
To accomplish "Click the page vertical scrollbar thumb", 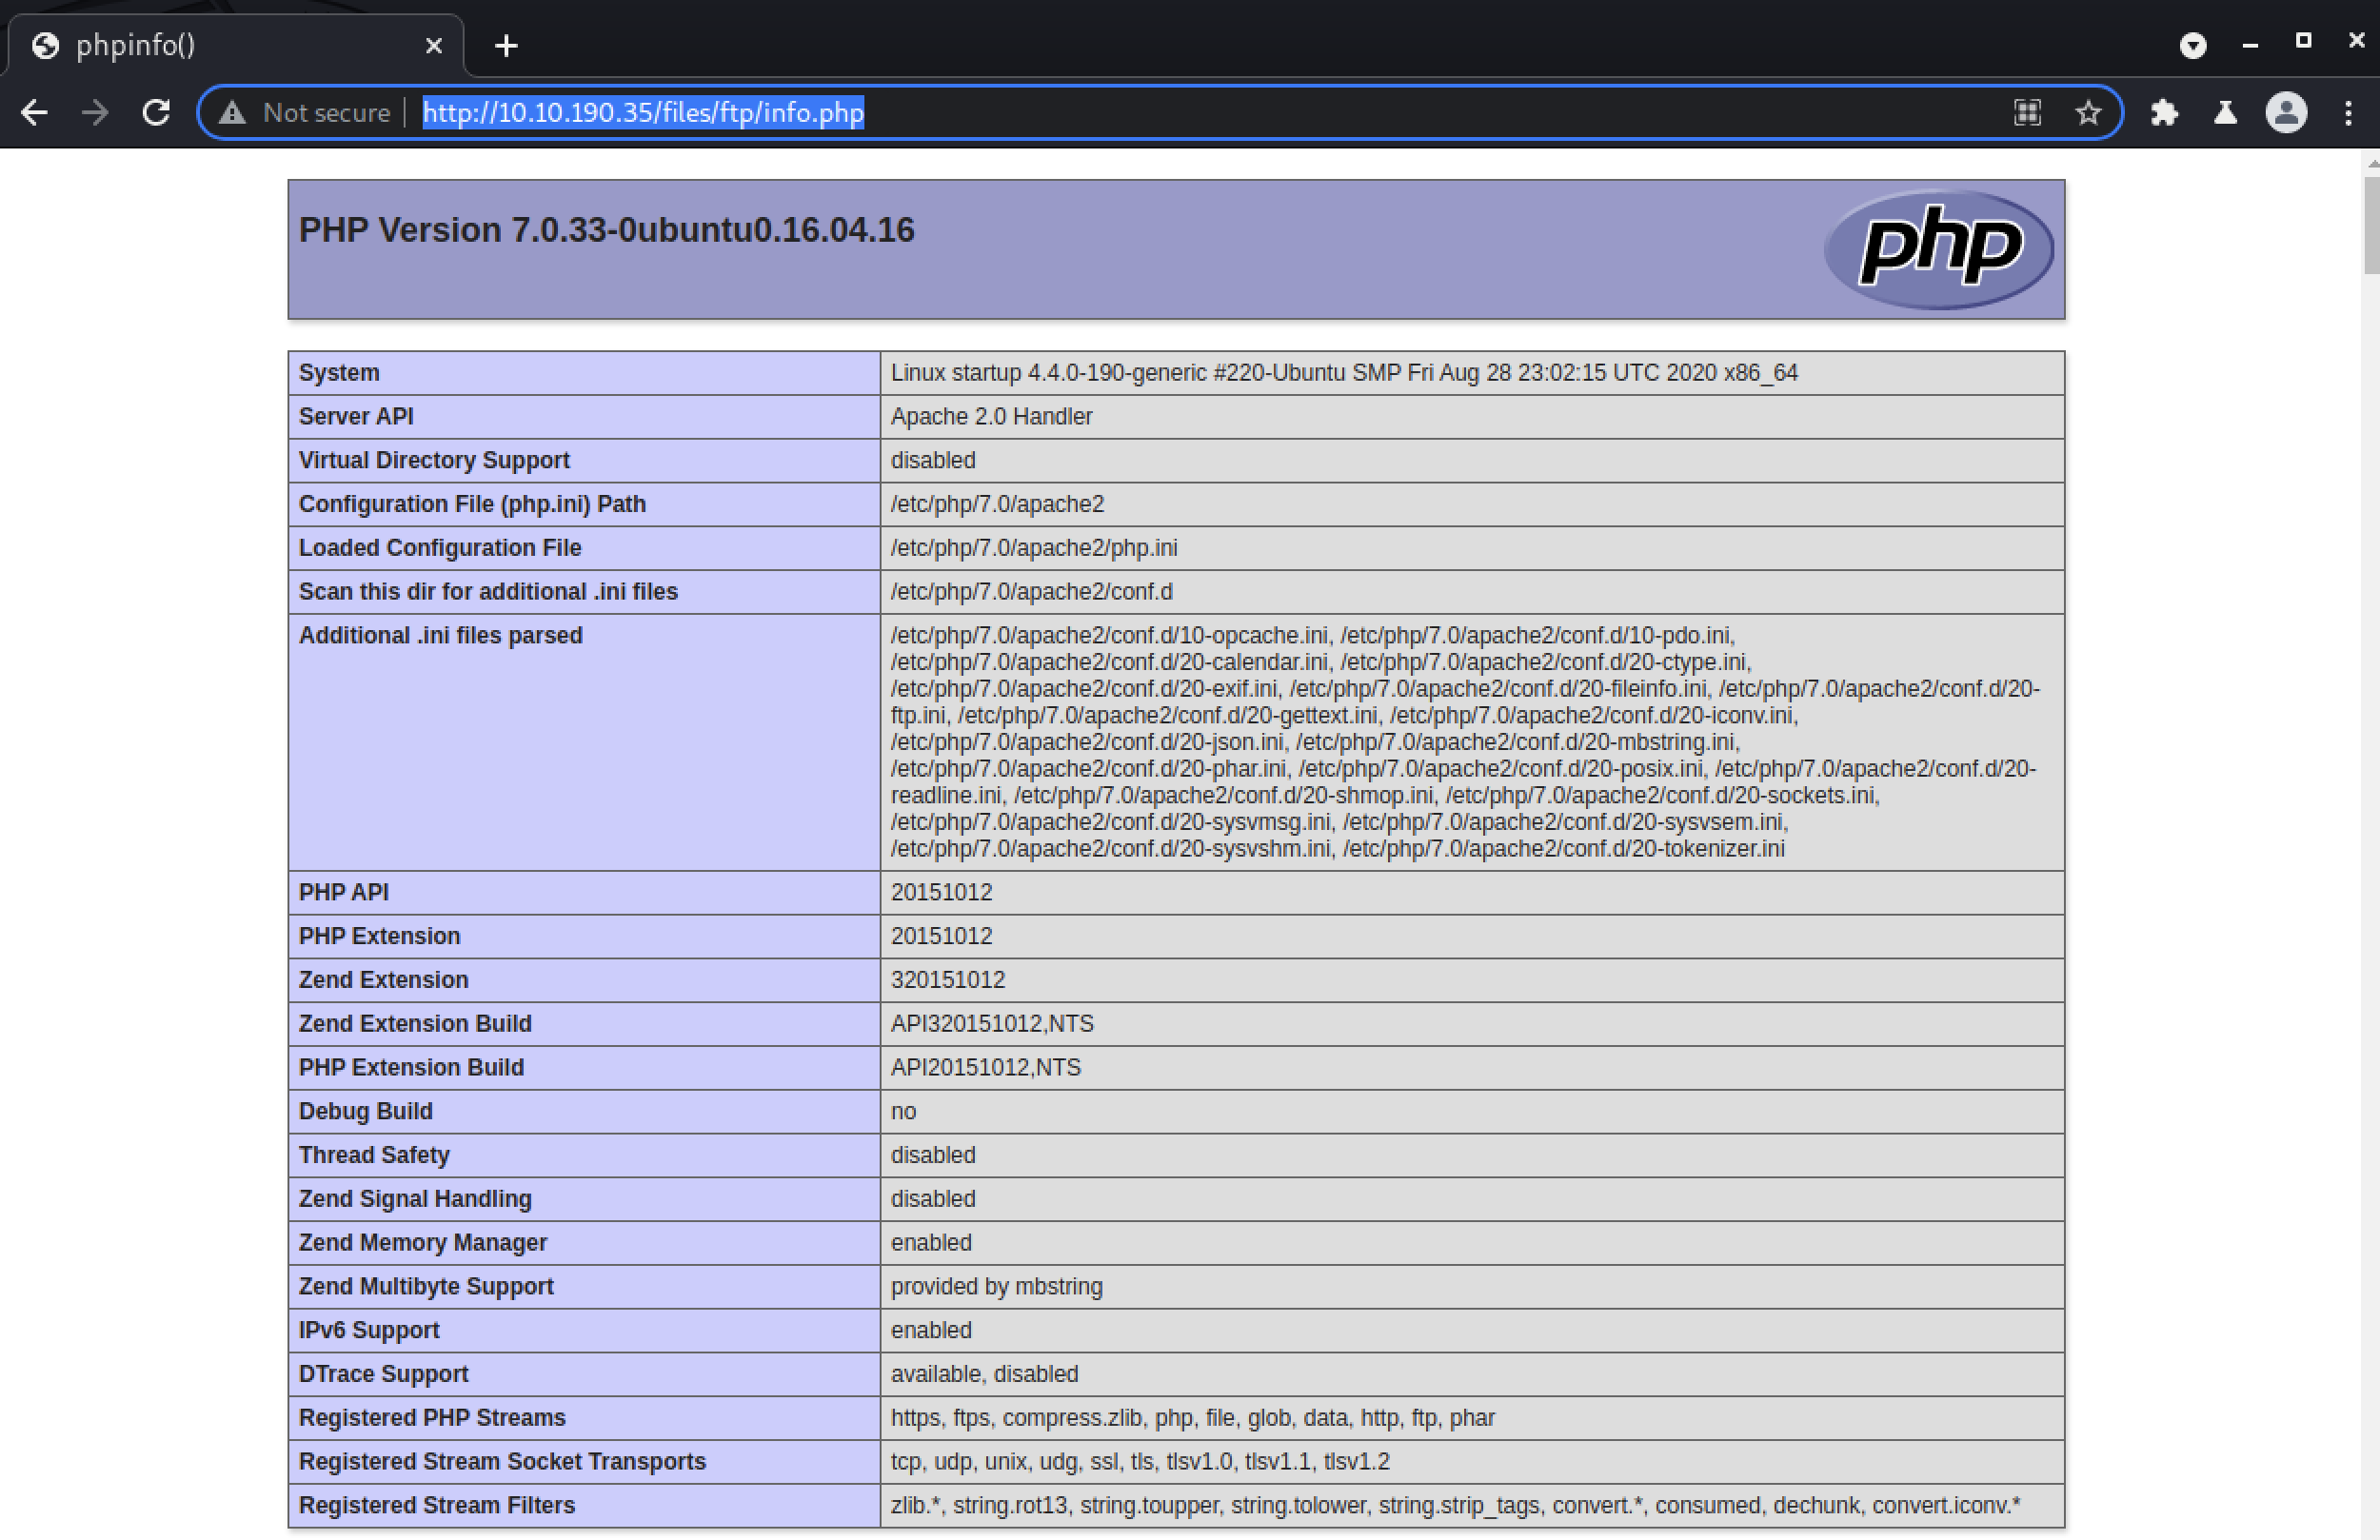I will (2371, 225).
